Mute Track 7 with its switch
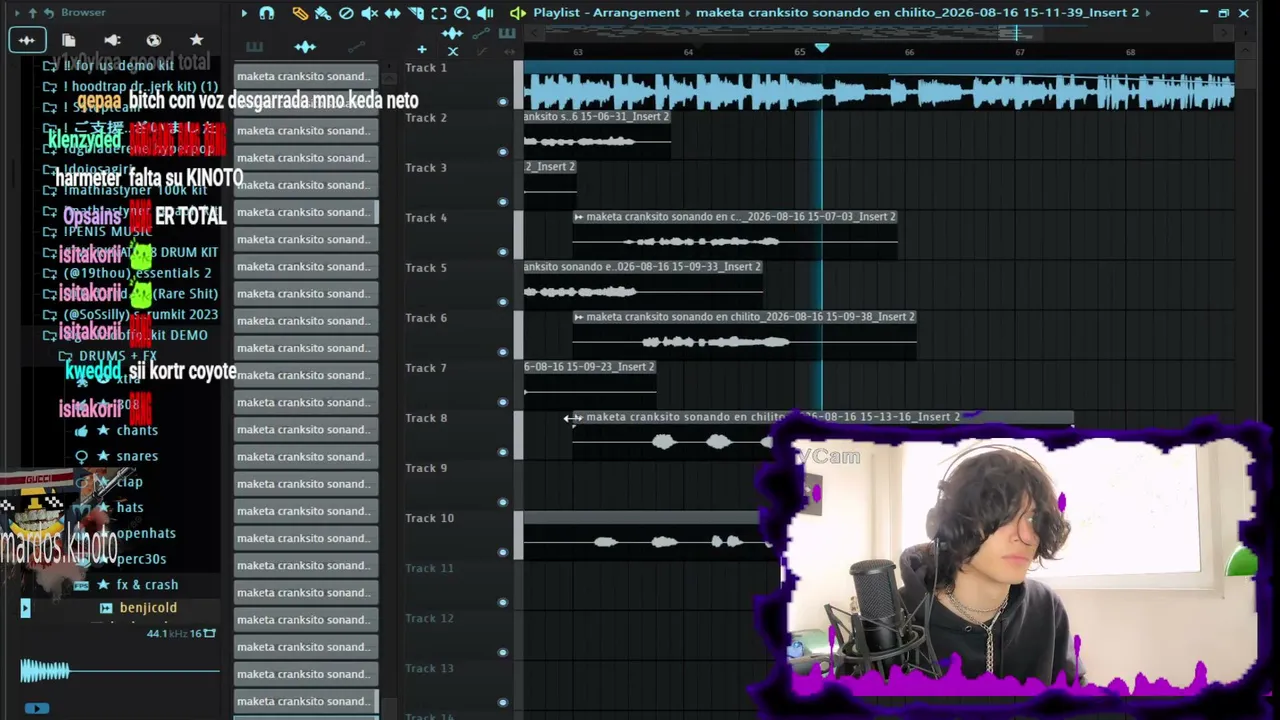The height and width of the screenshot is (720, 1280). 503,402
